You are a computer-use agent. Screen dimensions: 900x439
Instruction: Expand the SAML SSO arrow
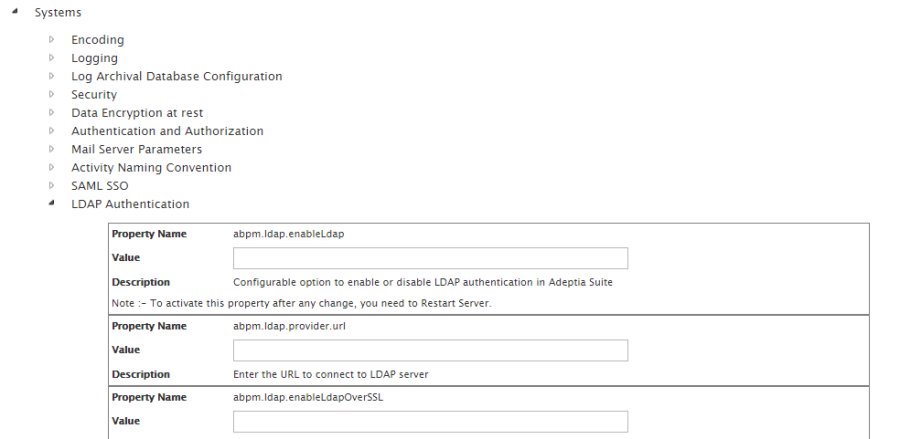51,186
